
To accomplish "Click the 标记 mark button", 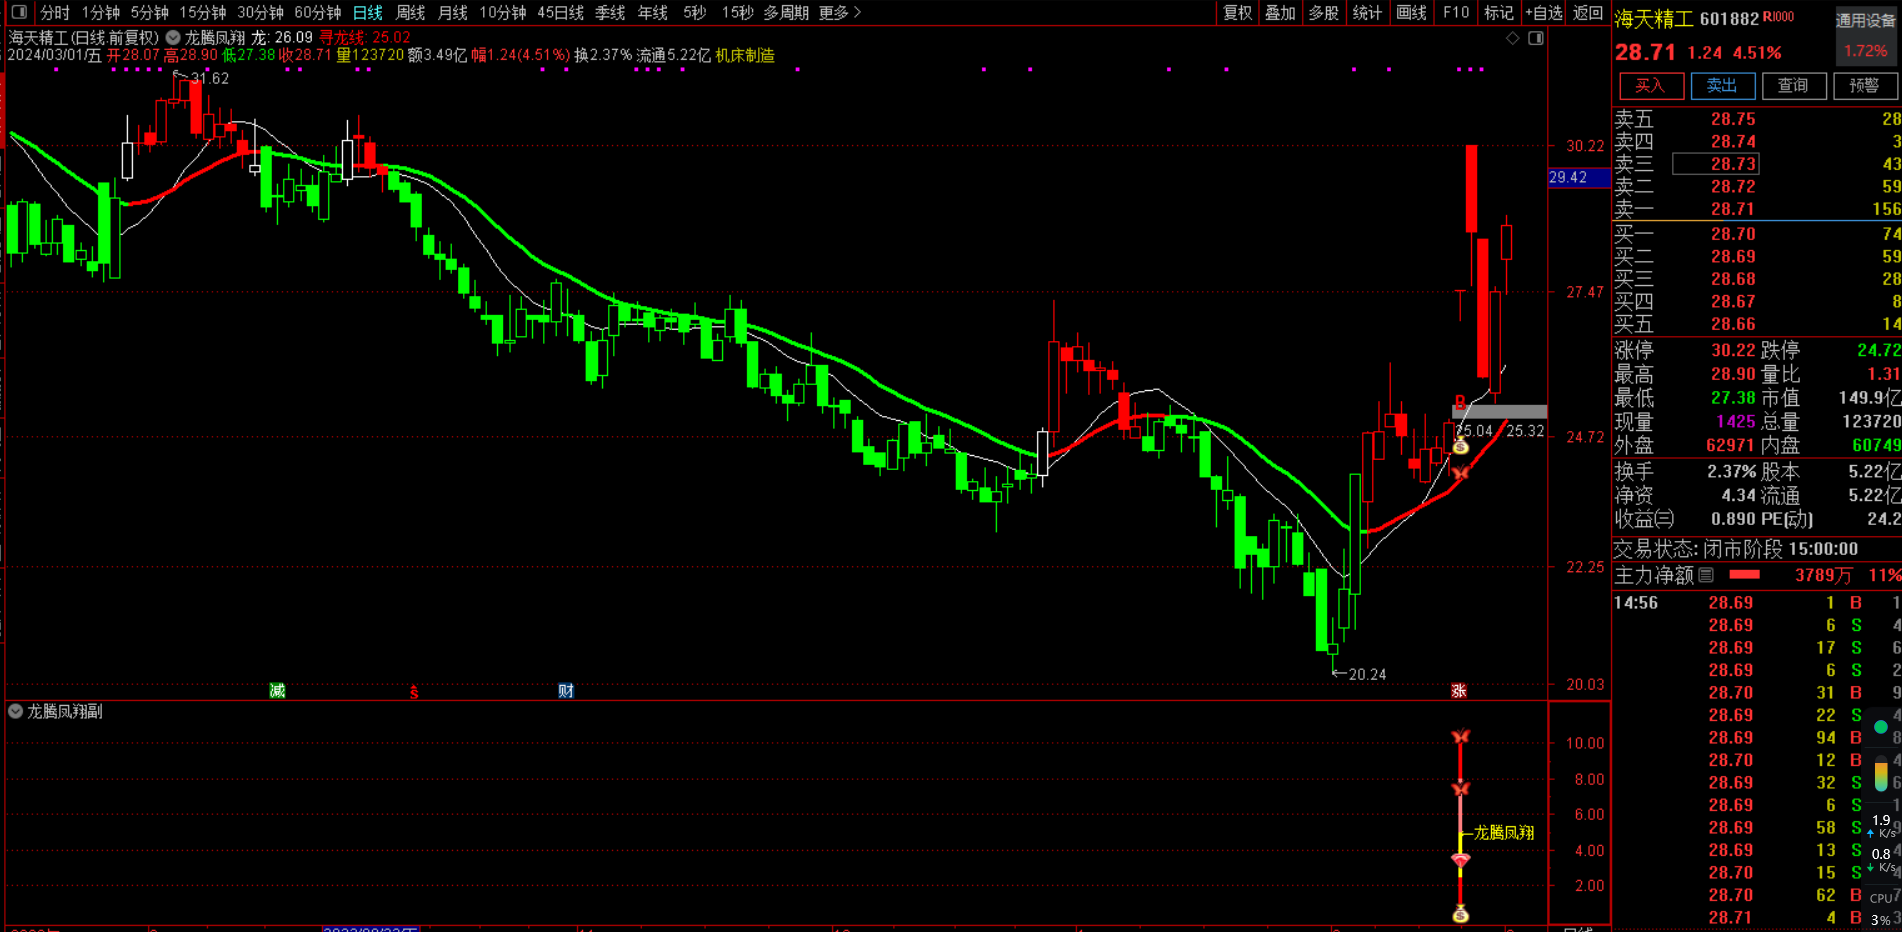I will [1499, 12].
